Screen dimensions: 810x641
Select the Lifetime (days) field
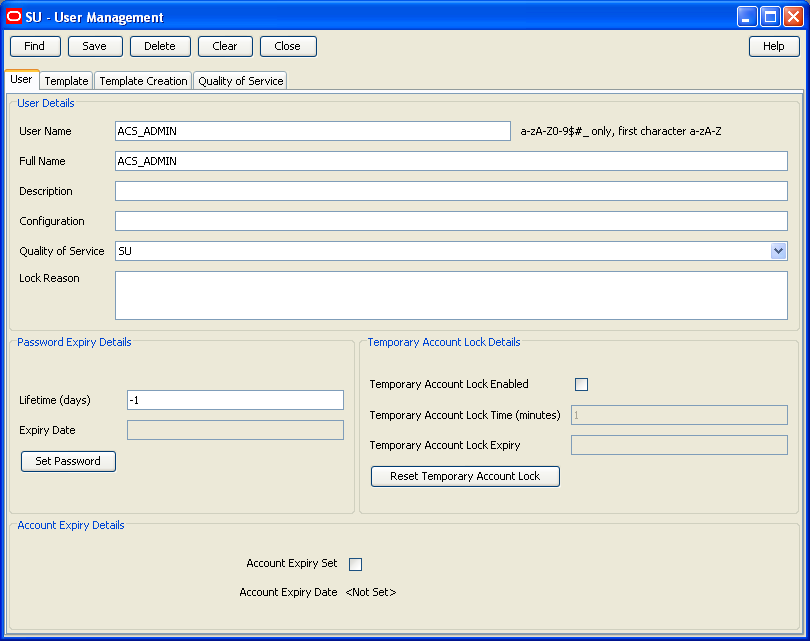[x=235, y=400]
